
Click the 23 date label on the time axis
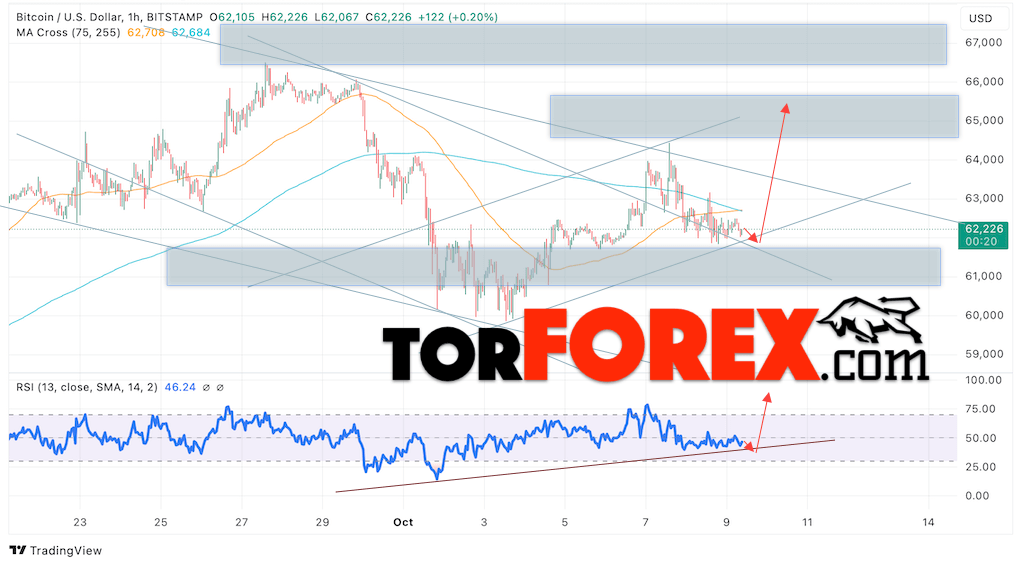[x=80, y=522]
